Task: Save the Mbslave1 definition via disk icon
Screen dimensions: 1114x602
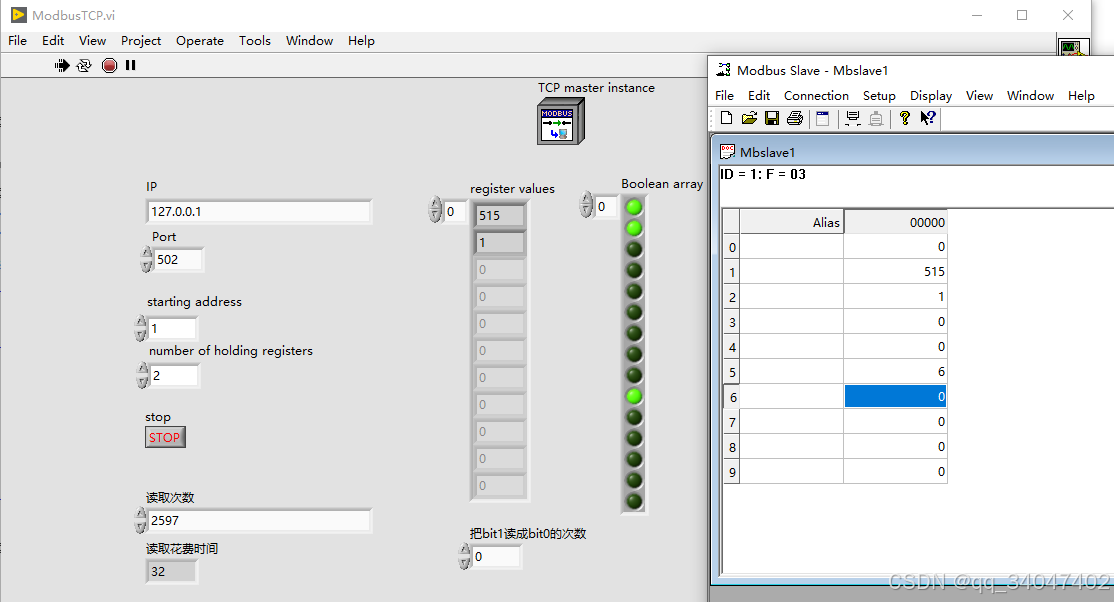Action: pos(771,118)
